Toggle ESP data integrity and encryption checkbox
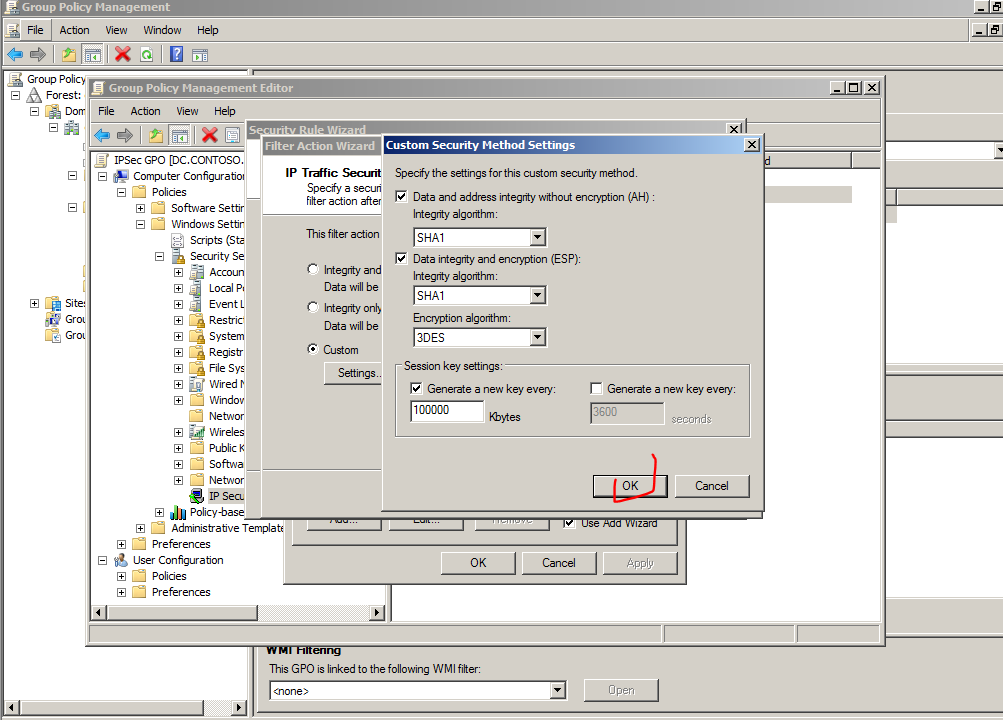The image size is (1003, 720). click(x=401, y=258)
